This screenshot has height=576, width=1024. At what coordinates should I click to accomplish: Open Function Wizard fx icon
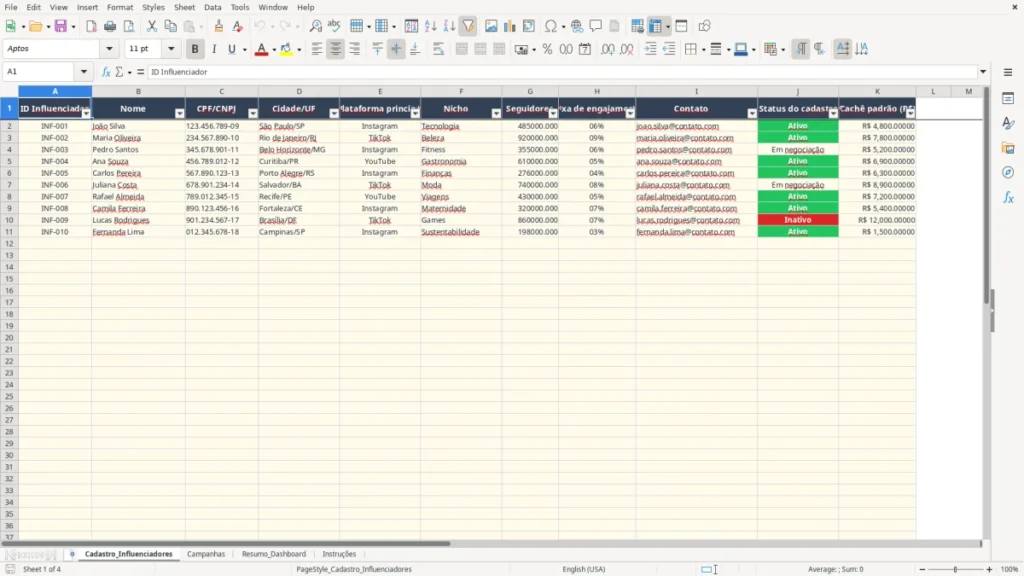106,72
